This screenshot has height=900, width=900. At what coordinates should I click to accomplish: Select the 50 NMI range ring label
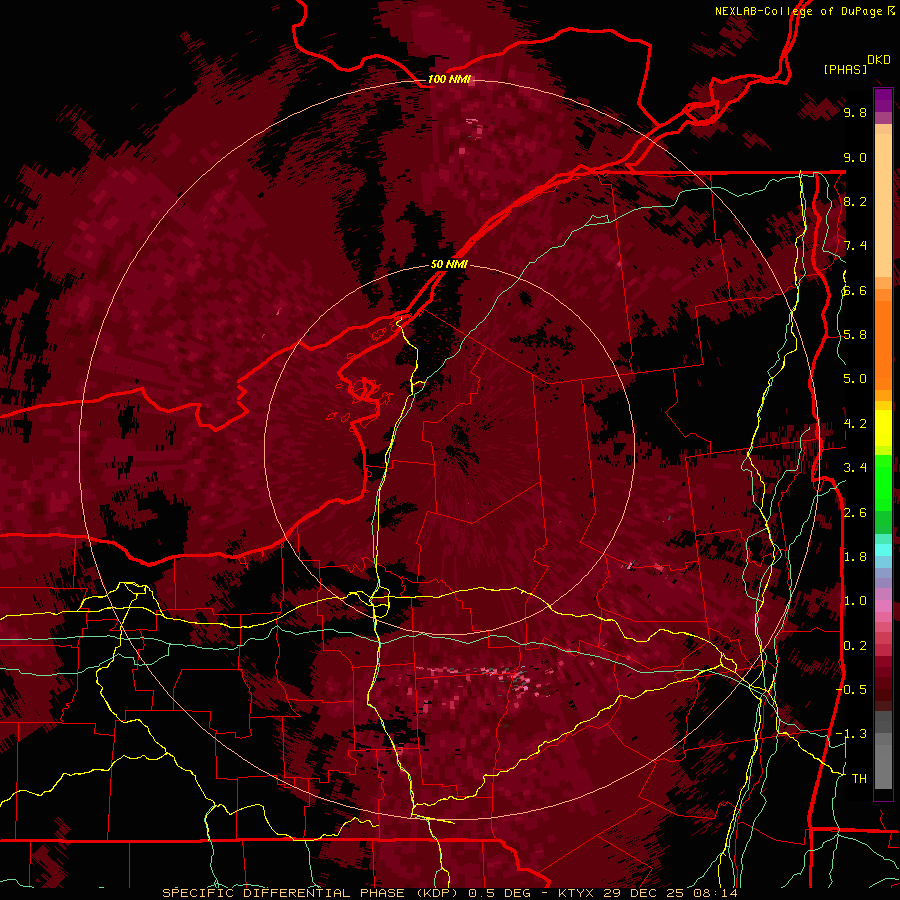pyautogui.click(x=449, y=264)
